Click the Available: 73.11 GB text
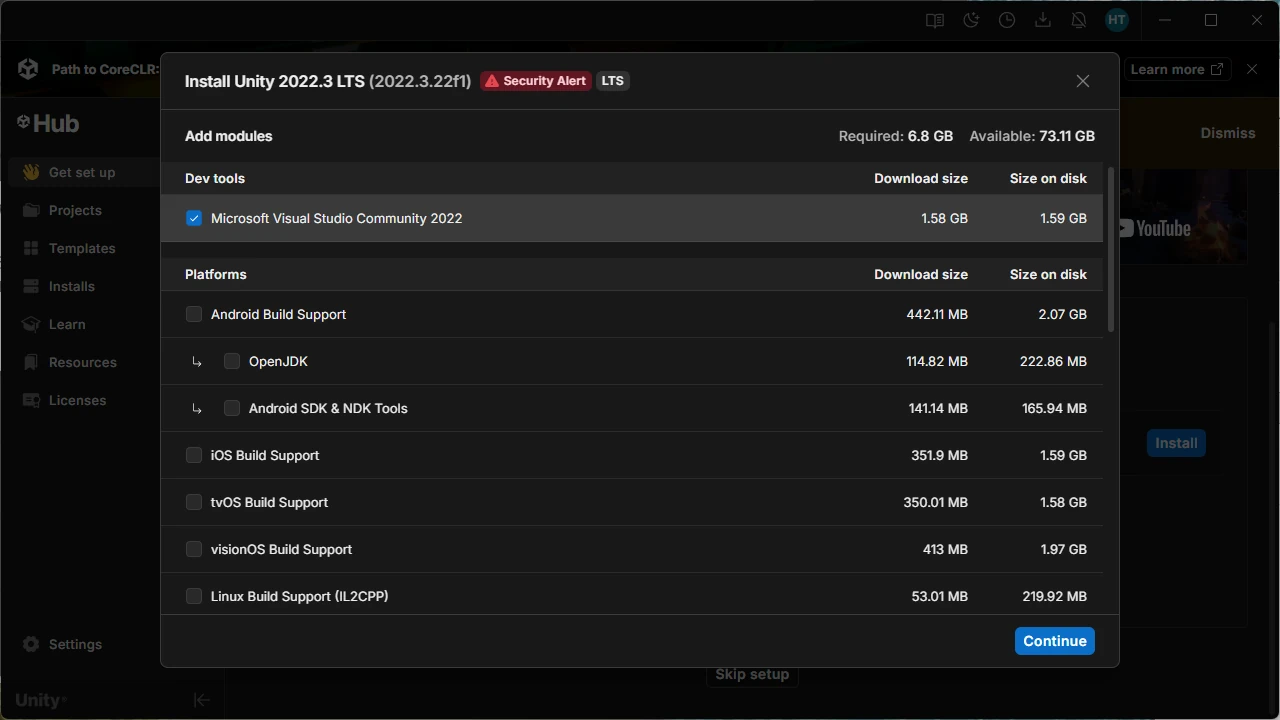The width and height of the screenshot is (1280, 720). (1032, 136)
